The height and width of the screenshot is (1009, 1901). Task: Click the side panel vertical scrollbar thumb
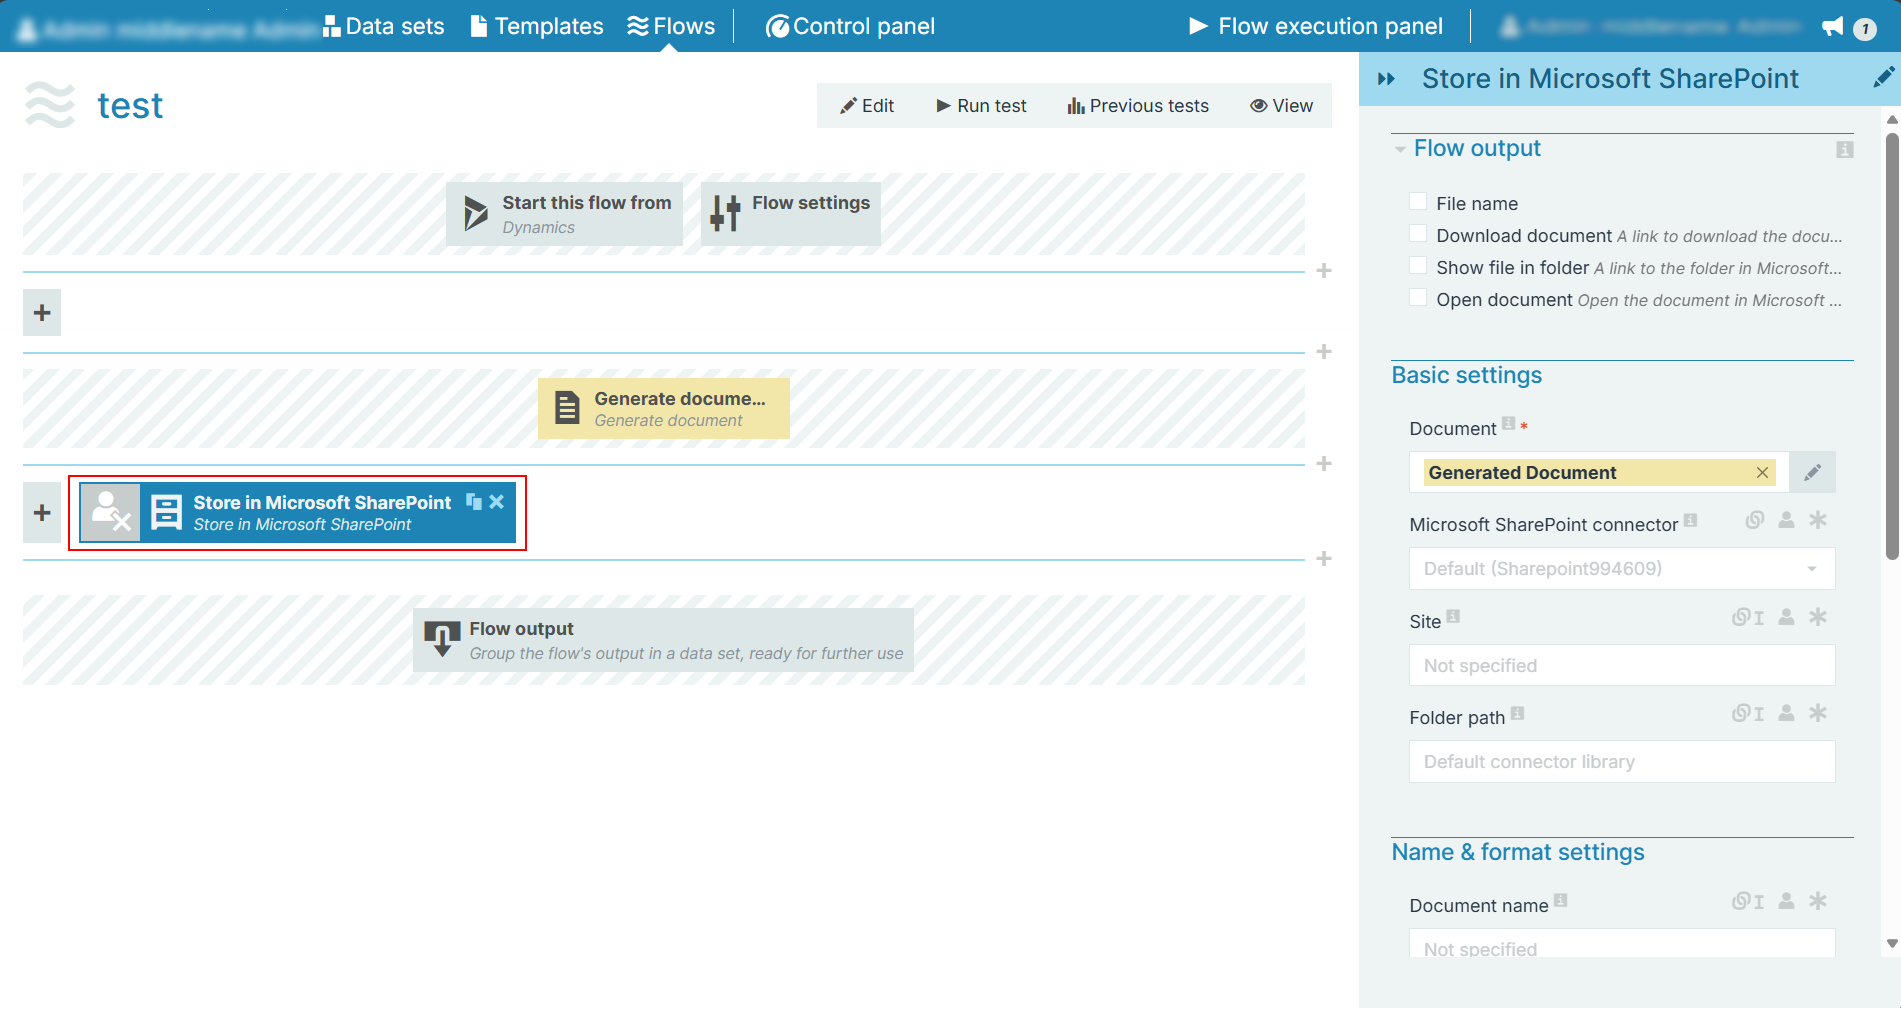point(1892,345)
